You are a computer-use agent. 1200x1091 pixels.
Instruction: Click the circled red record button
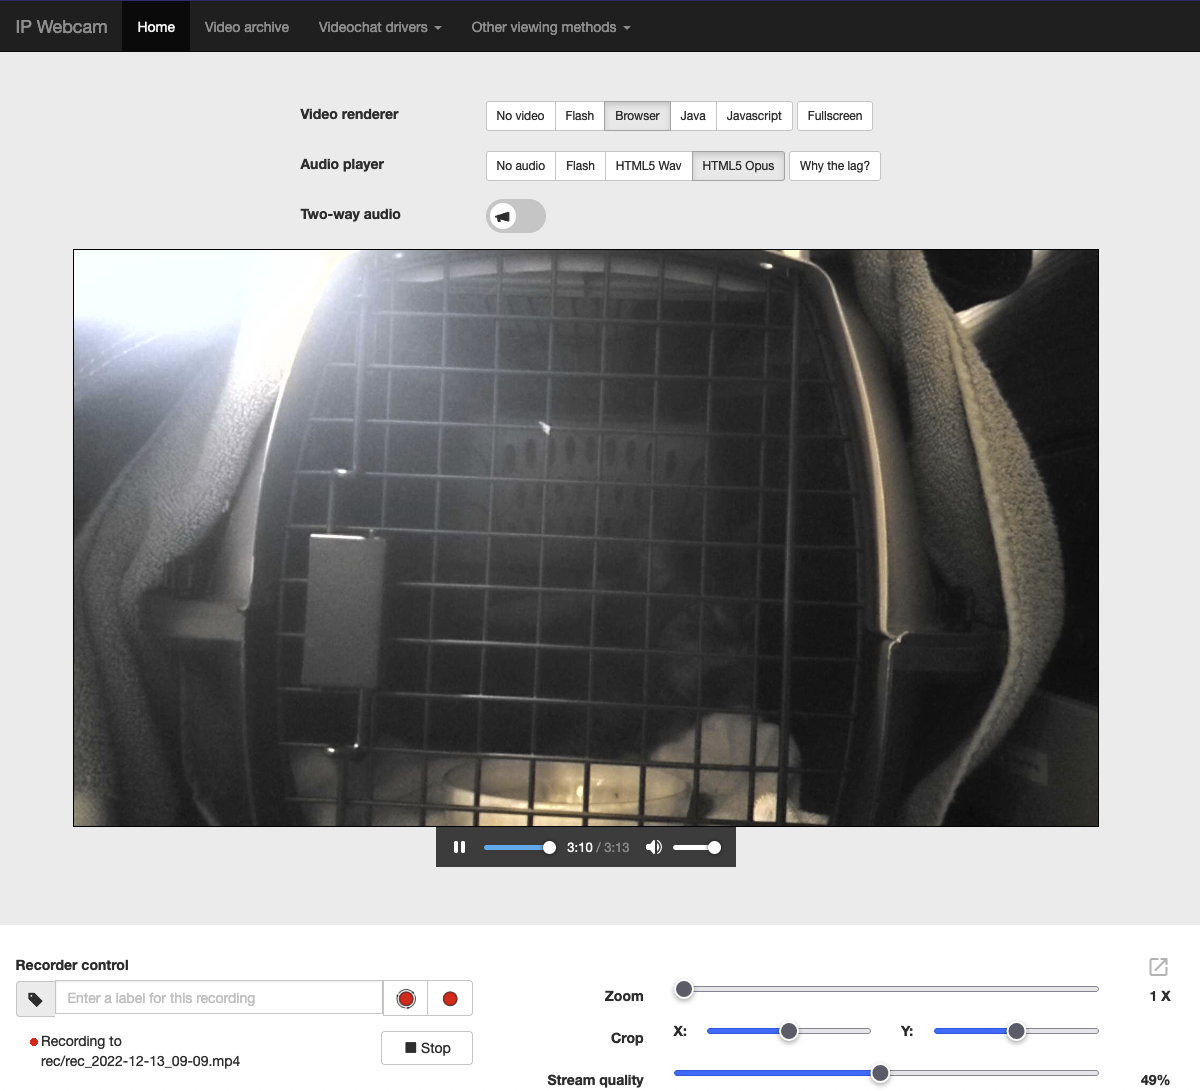406,998
